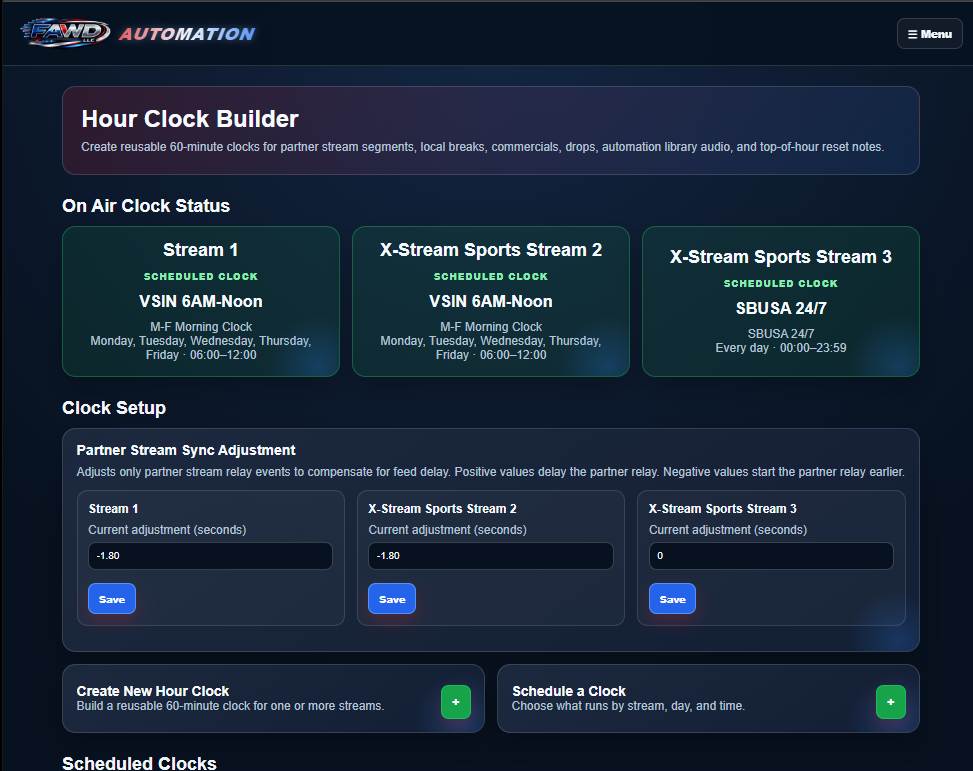Click VSIN 6AM-Noon in Stream 1 card

tap(201, 301)
